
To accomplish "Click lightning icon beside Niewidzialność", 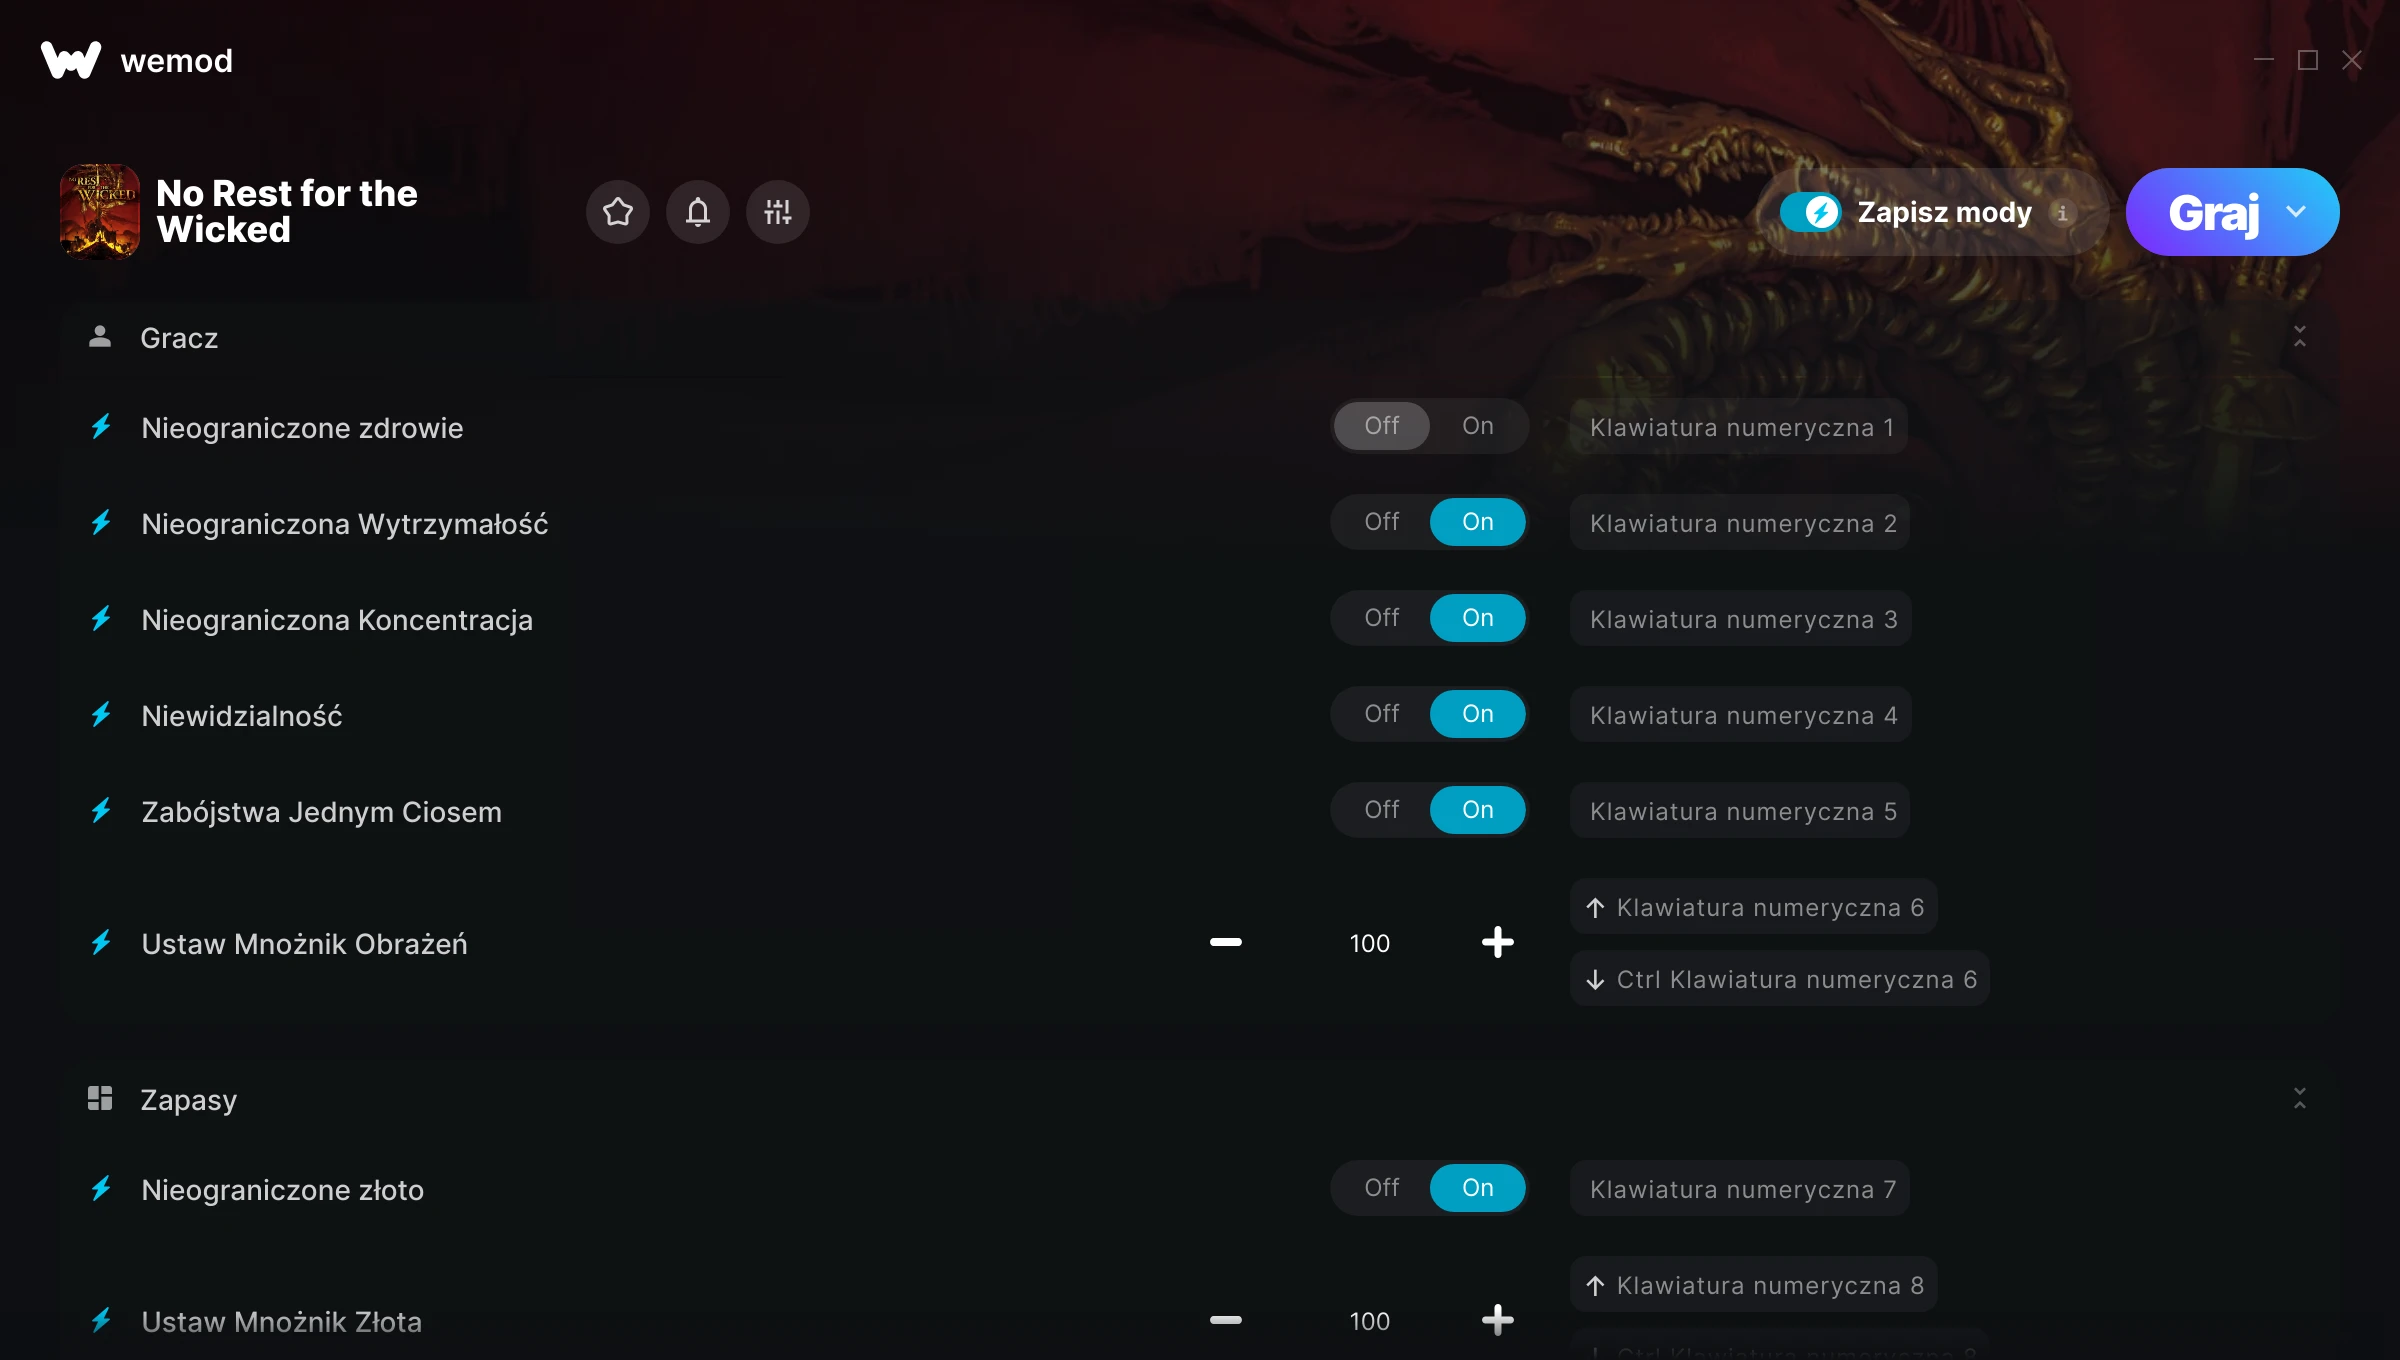I will (x=101, y=714).
